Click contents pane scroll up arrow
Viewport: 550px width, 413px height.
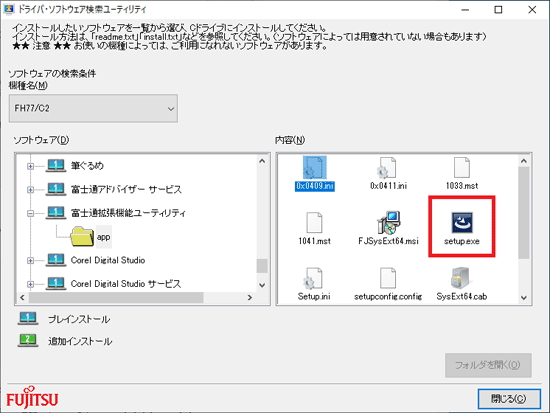(x=524, y=161)
